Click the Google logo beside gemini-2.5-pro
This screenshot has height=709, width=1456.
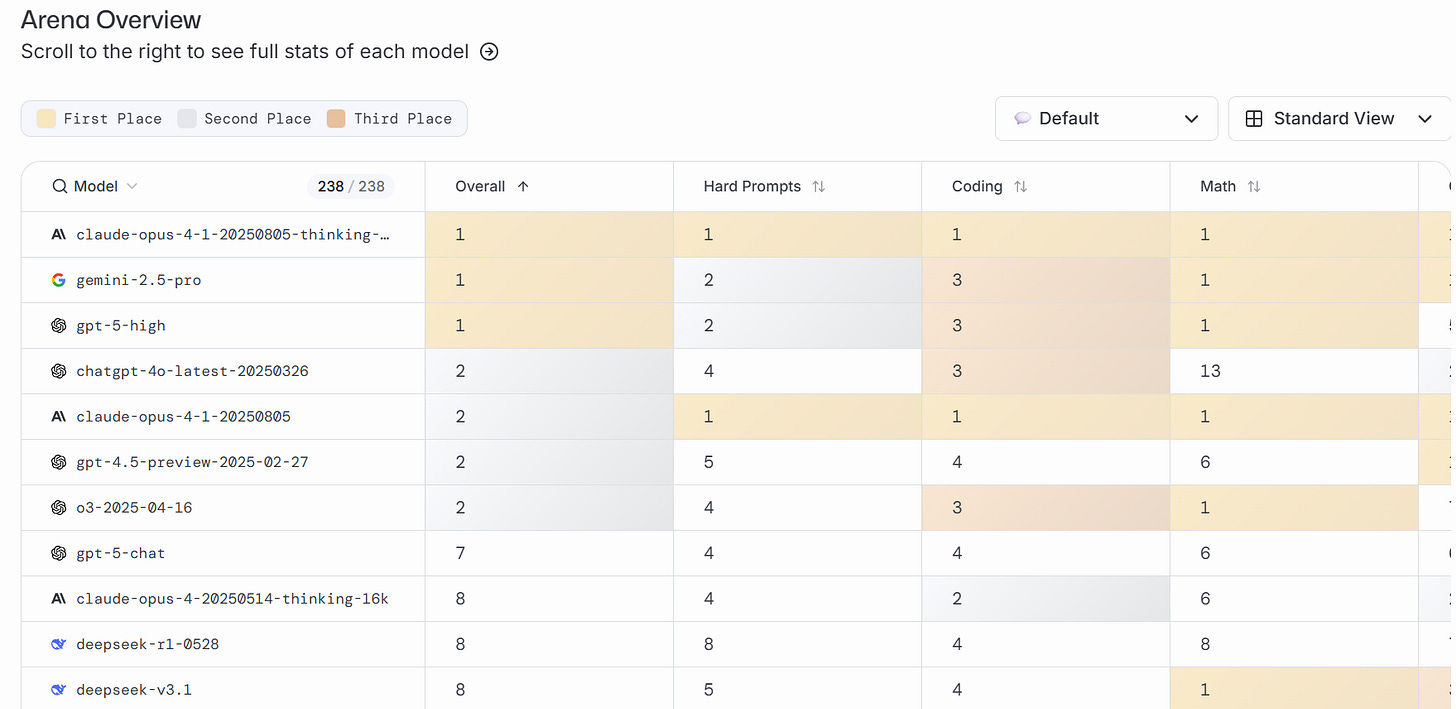pyautogui.click(x=59, y=280)
